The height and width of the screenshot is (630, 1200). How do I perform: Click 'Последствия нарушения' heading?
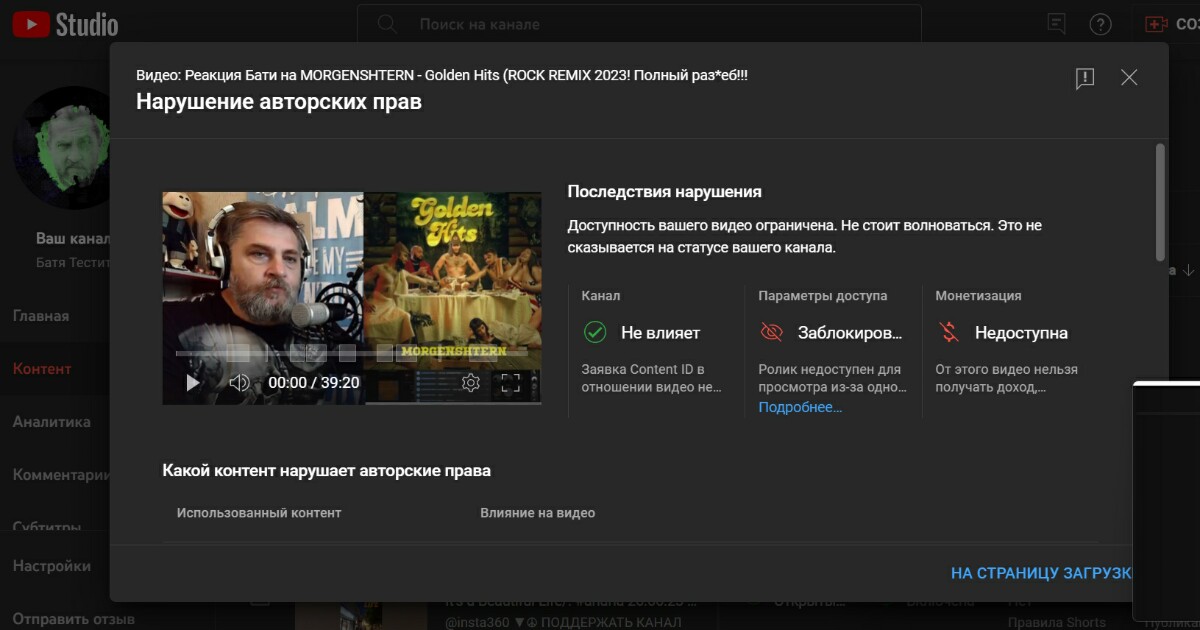click(x=664, y=192)
